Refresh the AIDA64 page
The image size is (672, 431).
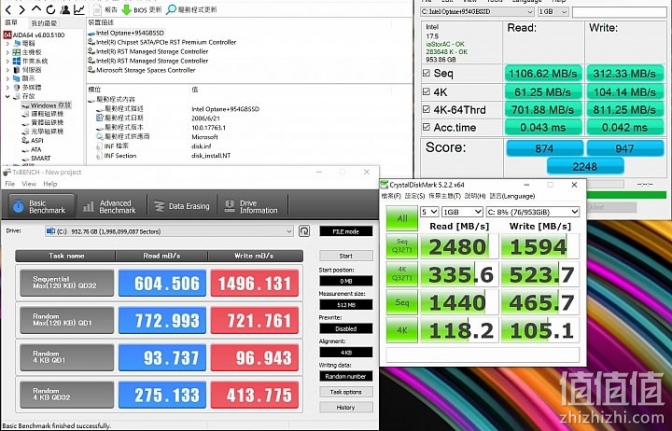[51, 9]
